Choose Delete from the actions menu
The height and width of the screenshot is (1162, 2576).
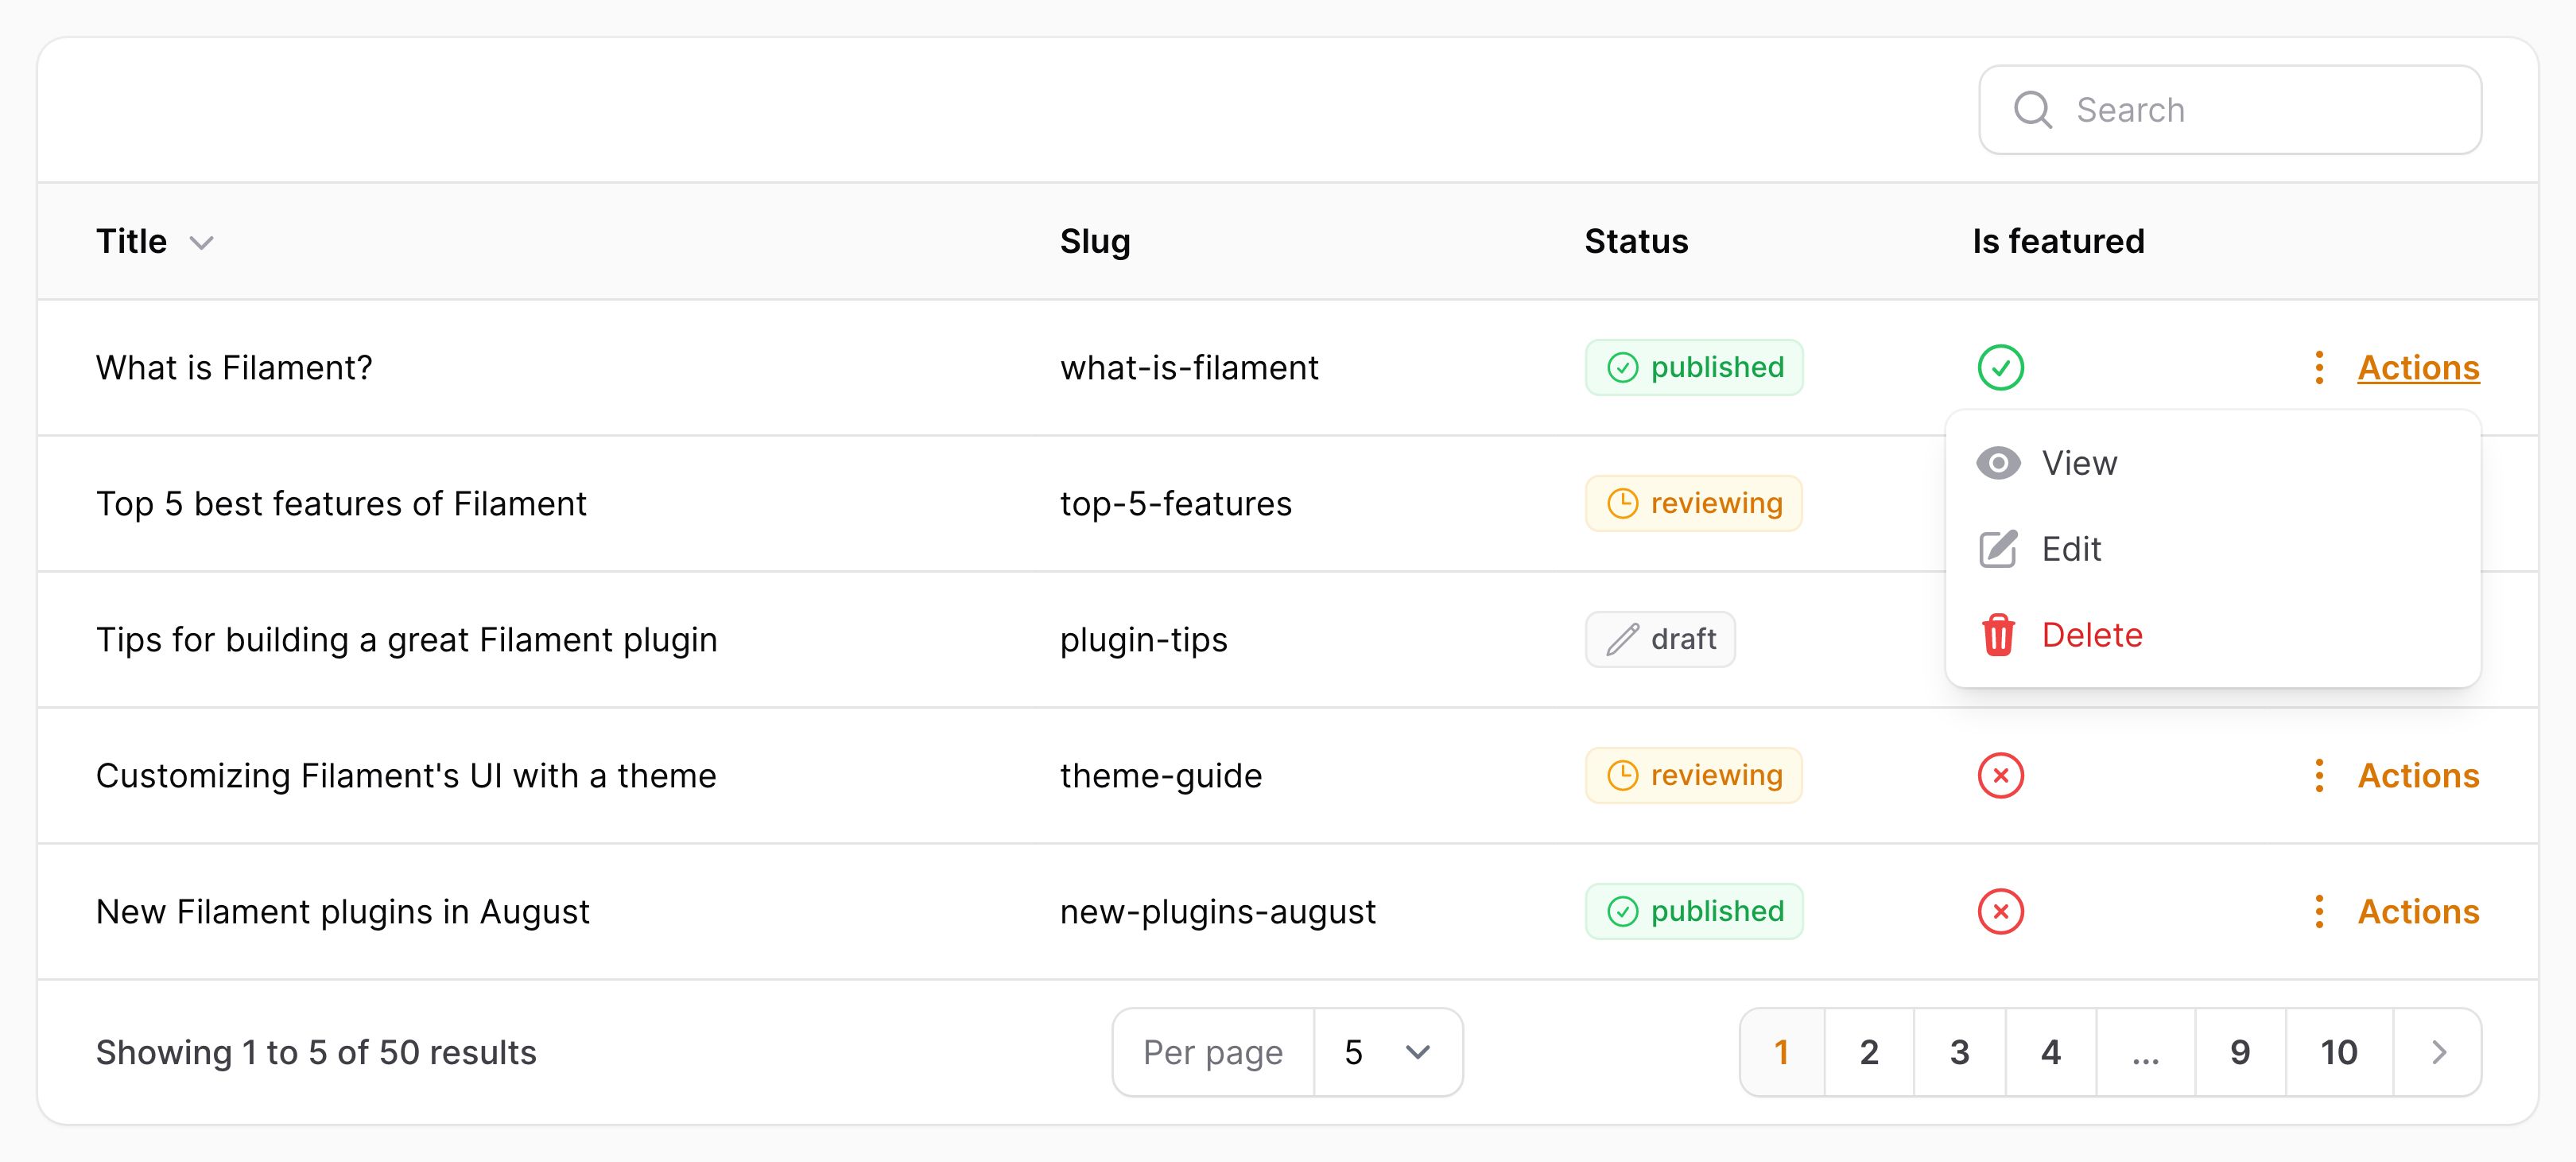click(x=2213, y=635)
